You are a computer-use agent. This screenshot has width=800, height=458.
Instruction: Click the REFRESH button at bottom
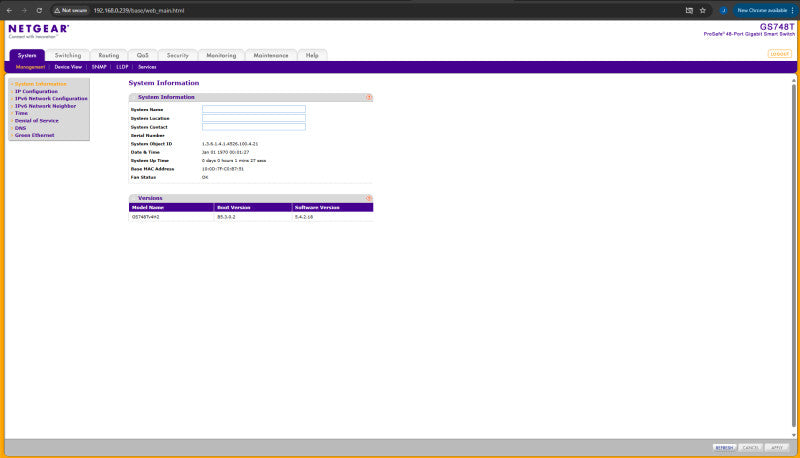tap(724, 447)
